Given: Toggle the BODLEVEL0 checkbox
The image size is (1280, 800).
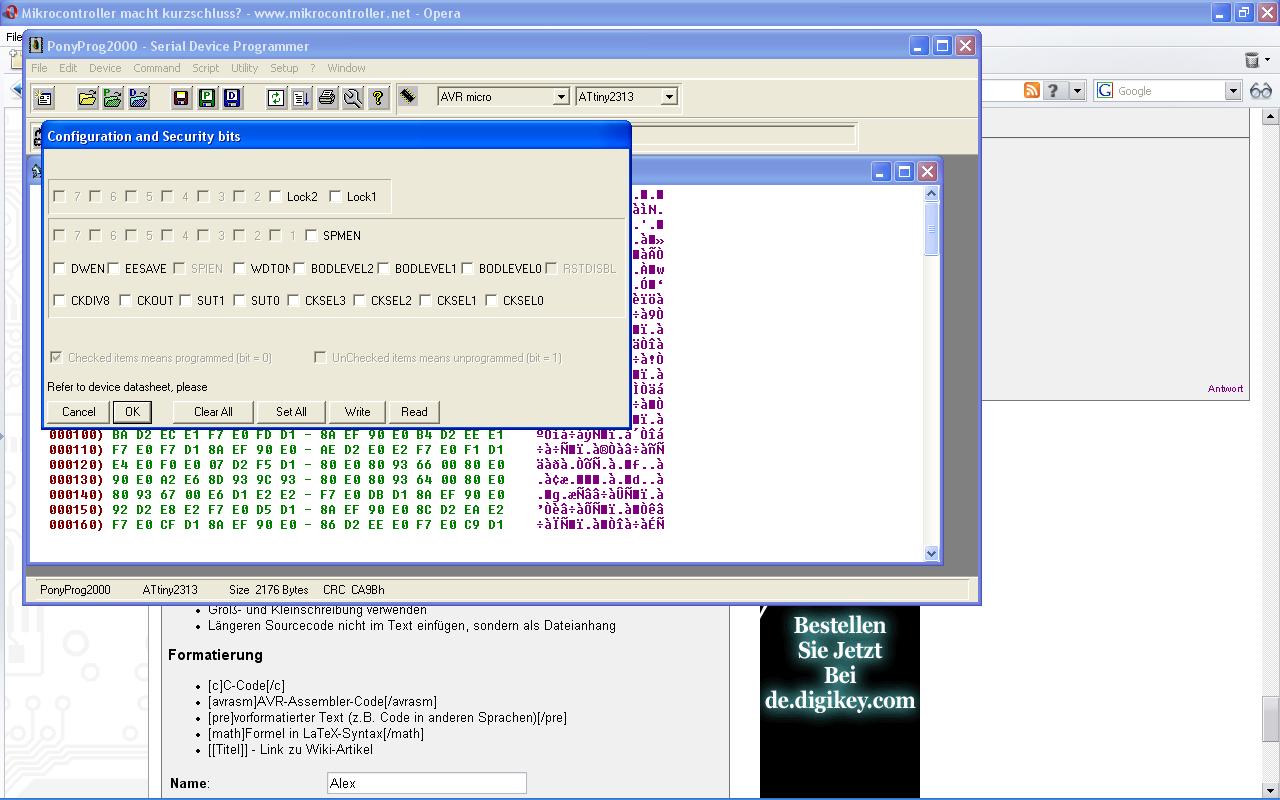Looking at the screenshot, I should coord(467,269).
